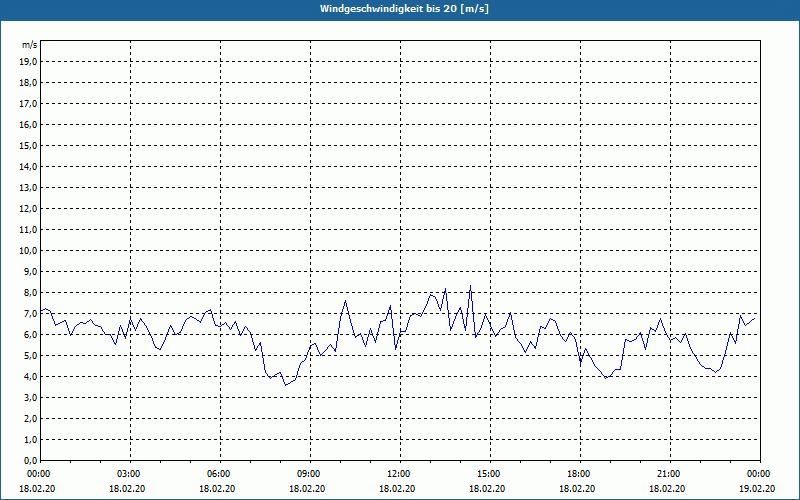
Task: Select the 19.02.20 date label
Action: tap(757, 488)
